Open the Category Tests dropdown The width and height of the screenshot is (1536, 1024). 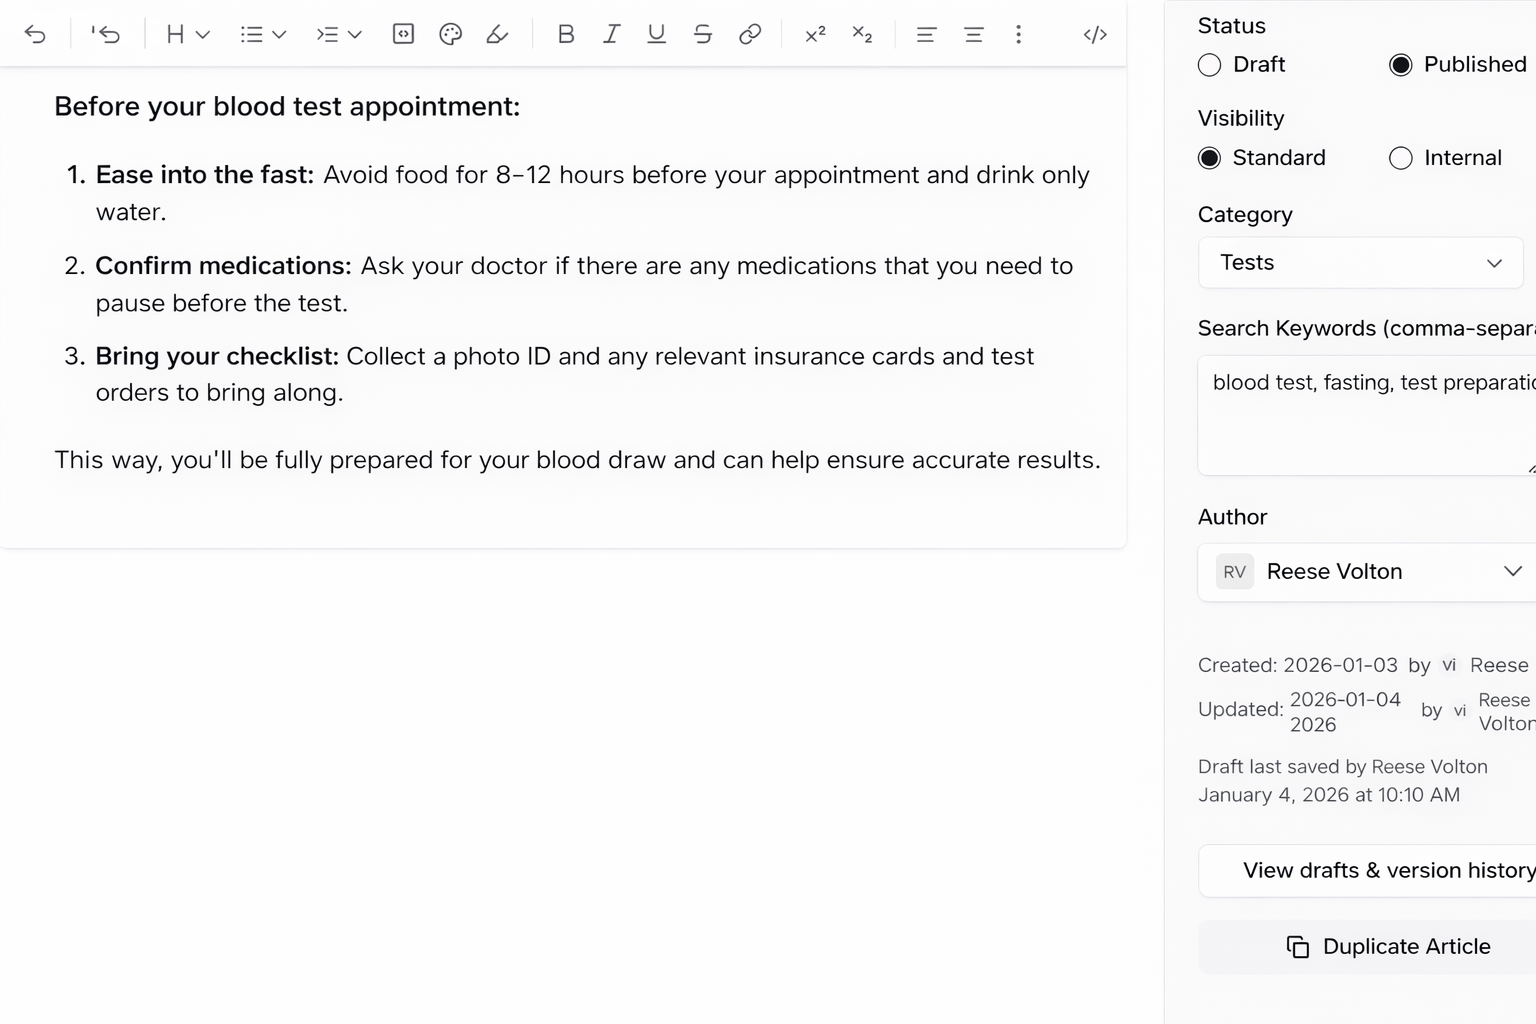1360,263
